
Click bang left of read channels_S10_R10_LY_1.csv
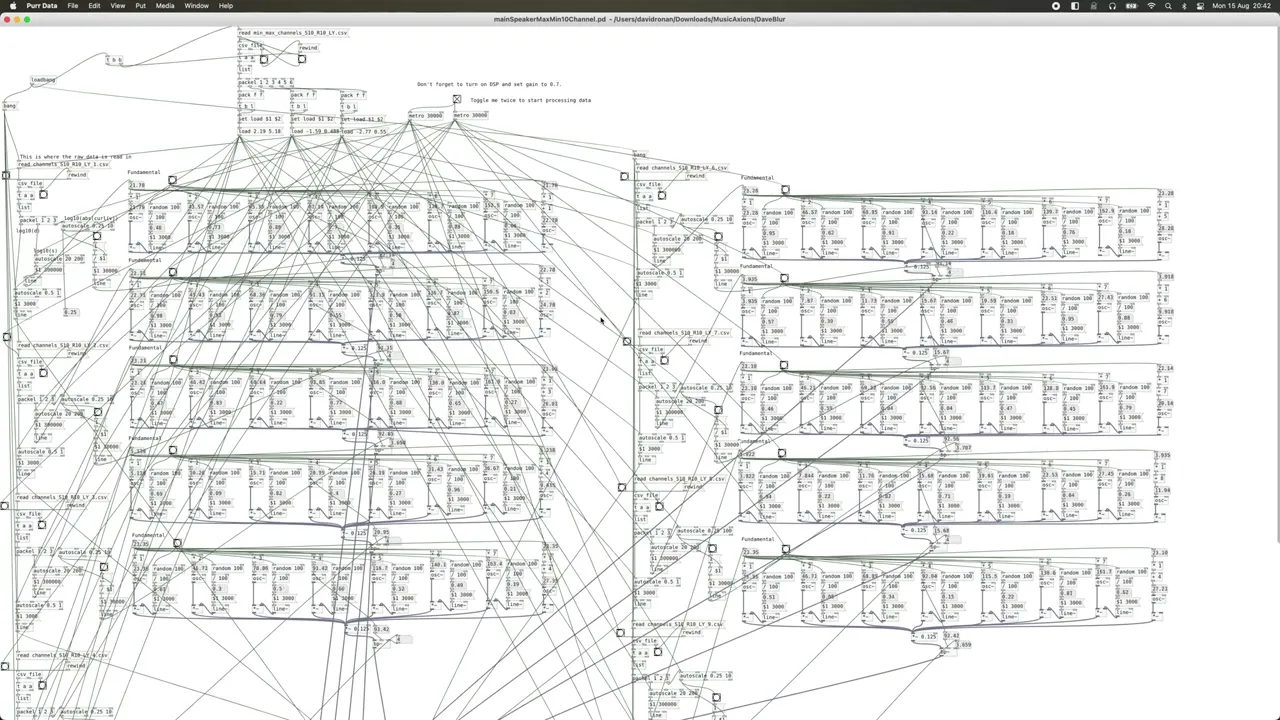click(6, 175)
